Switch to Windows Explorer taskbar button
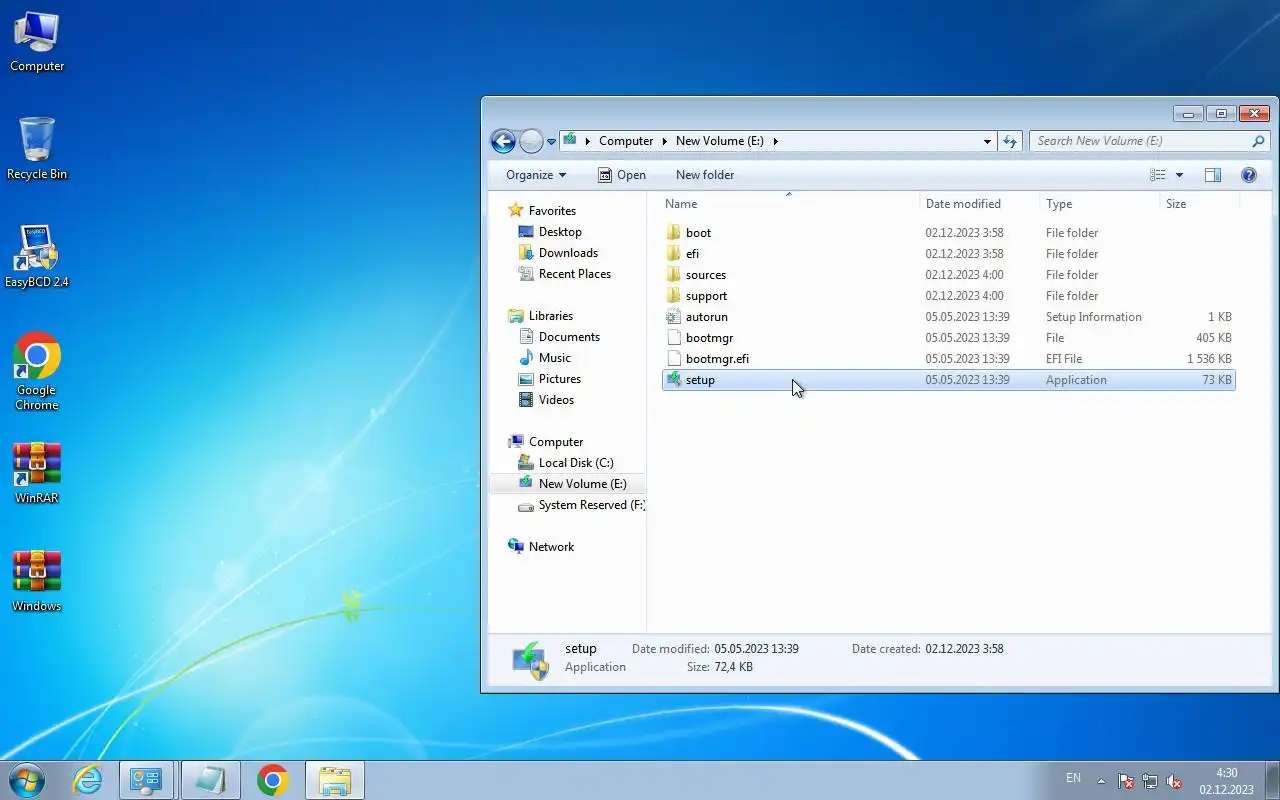The width and height of the screenshot is (1280, 800). 335,780
